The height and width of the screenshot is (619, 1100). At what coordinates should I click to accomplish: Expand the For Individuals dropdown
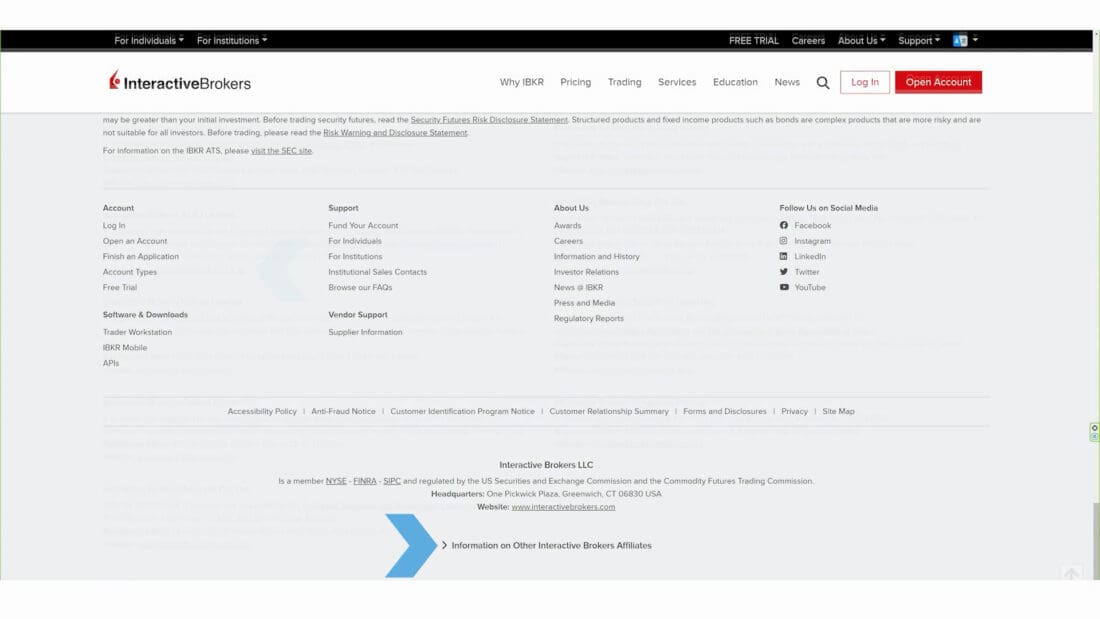(149, 41)
